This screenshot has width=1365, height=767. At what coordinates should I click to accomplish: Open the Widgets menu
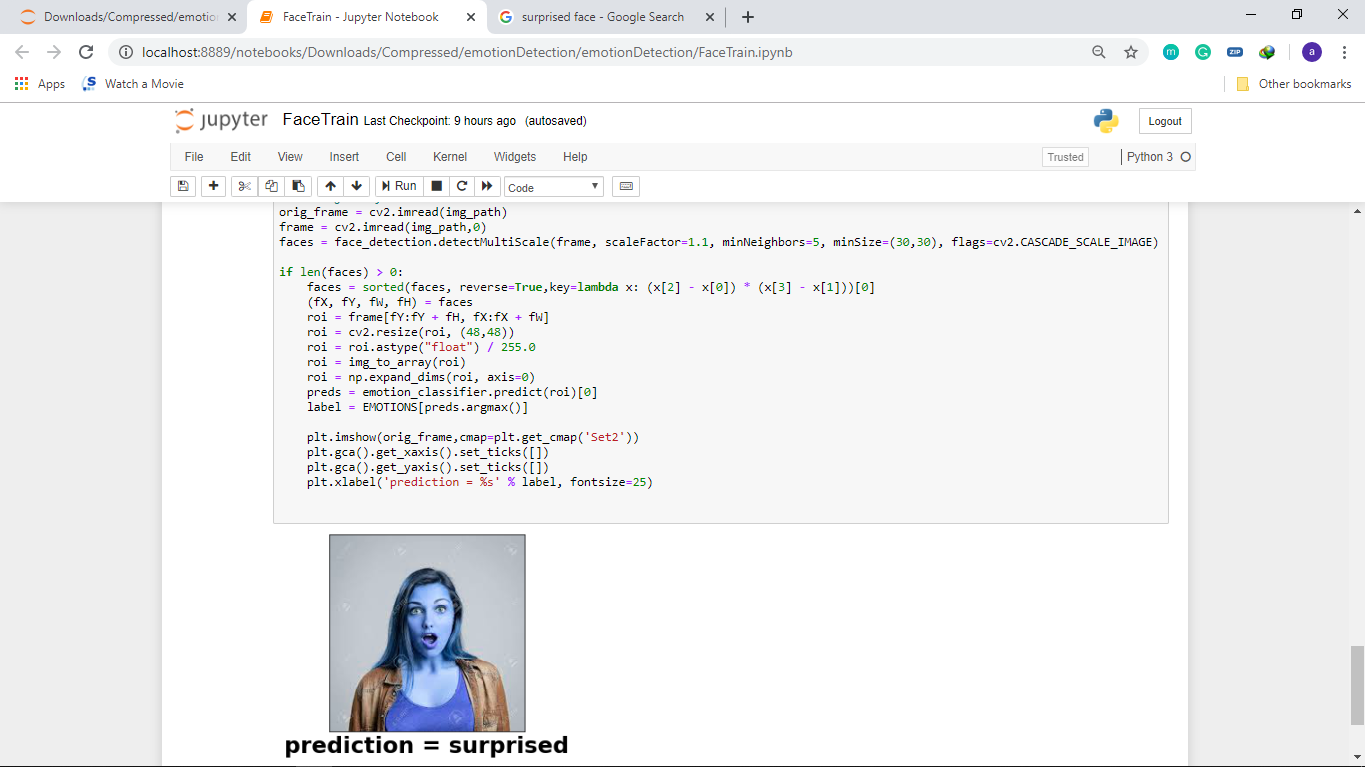pyautogui.click(x=515, y=157)
